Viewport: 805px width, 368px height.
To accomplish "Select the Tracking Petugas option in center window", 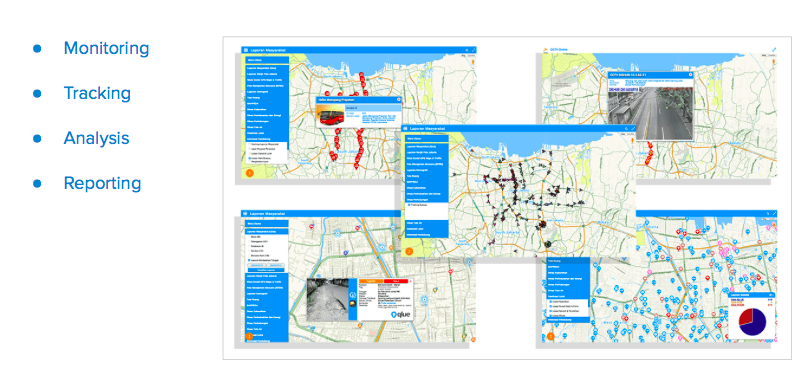I will click(409, 205).
